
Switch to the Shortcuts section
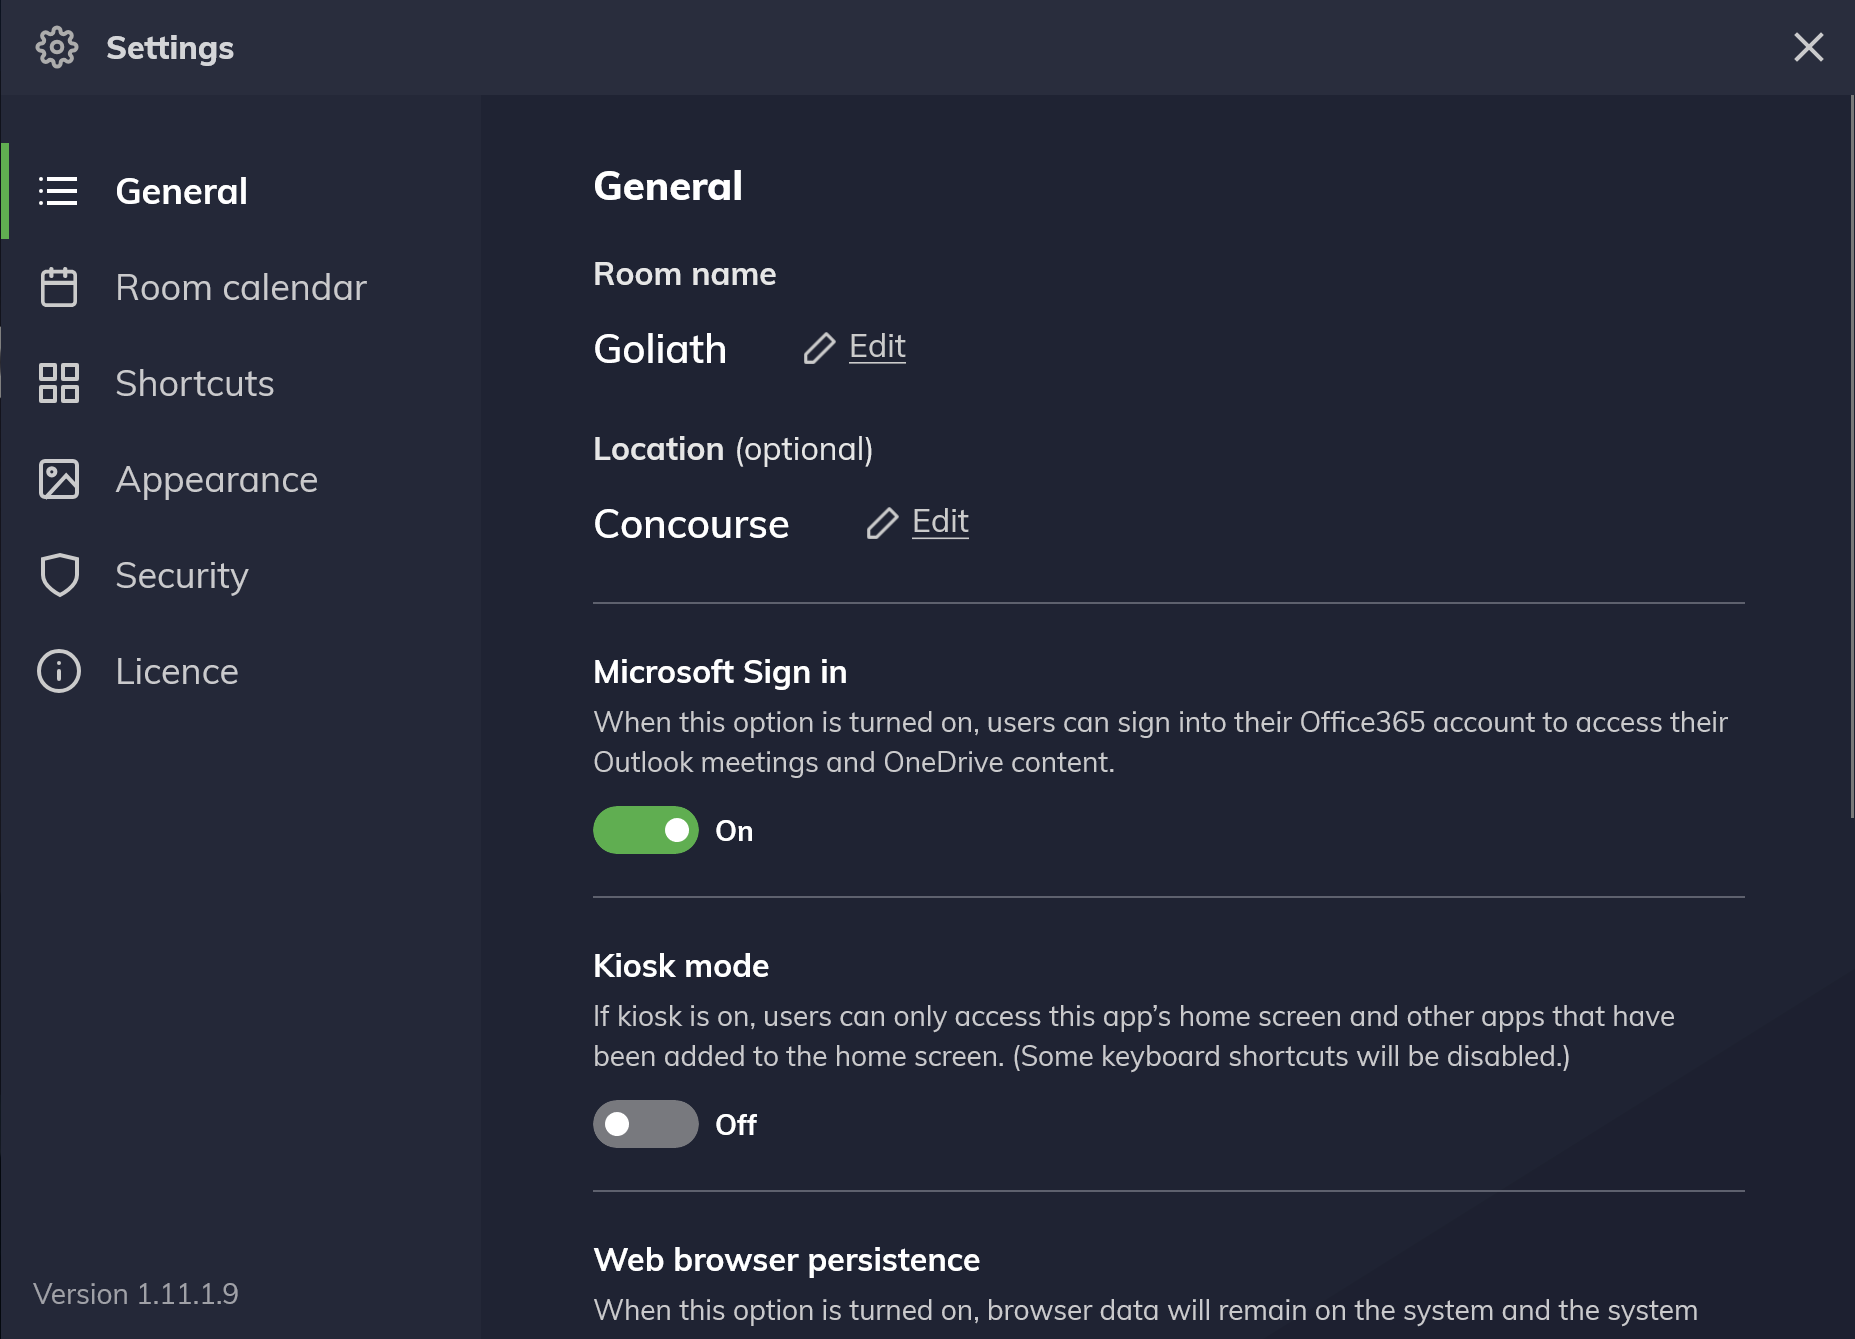(241, 383)
